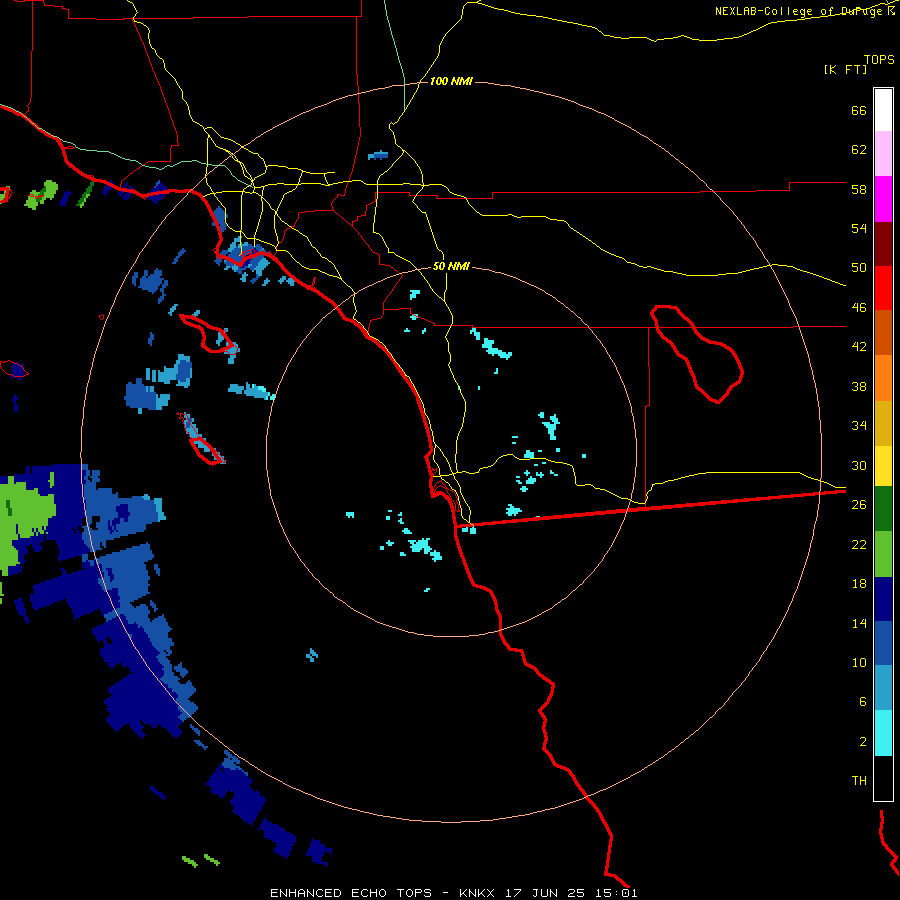The image size is (900, 900).
Task: Click the 50 NMI range ring label
Action: (451, 266)
